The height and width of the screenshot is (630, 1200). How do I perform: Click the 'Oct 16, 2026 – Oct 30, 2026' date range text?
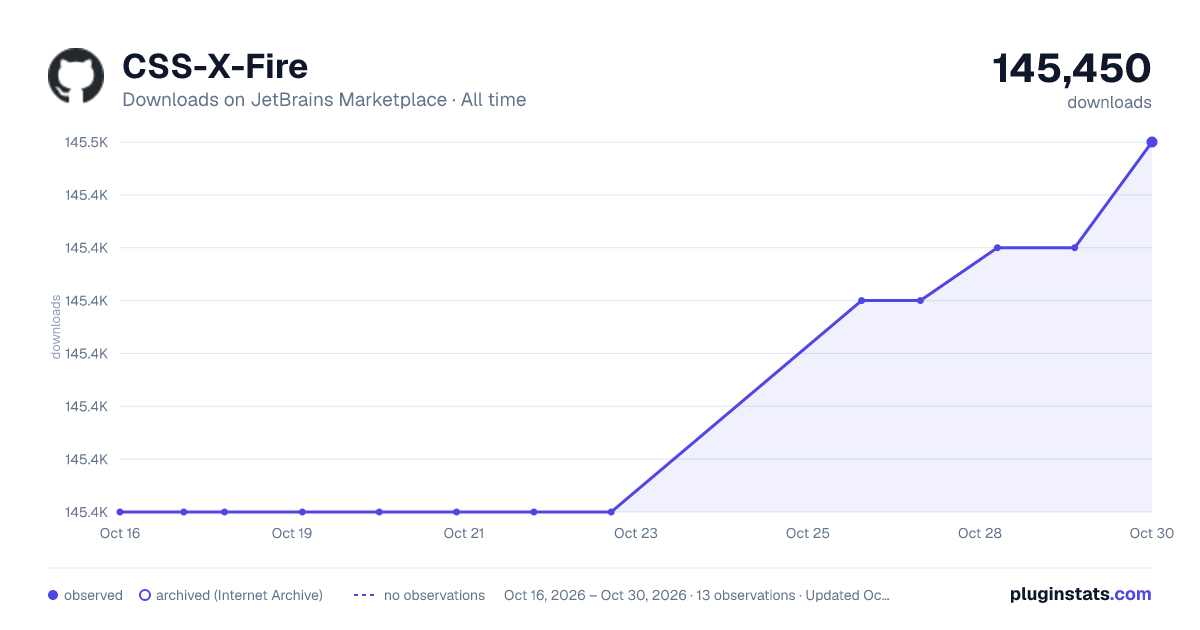point(595,595)
